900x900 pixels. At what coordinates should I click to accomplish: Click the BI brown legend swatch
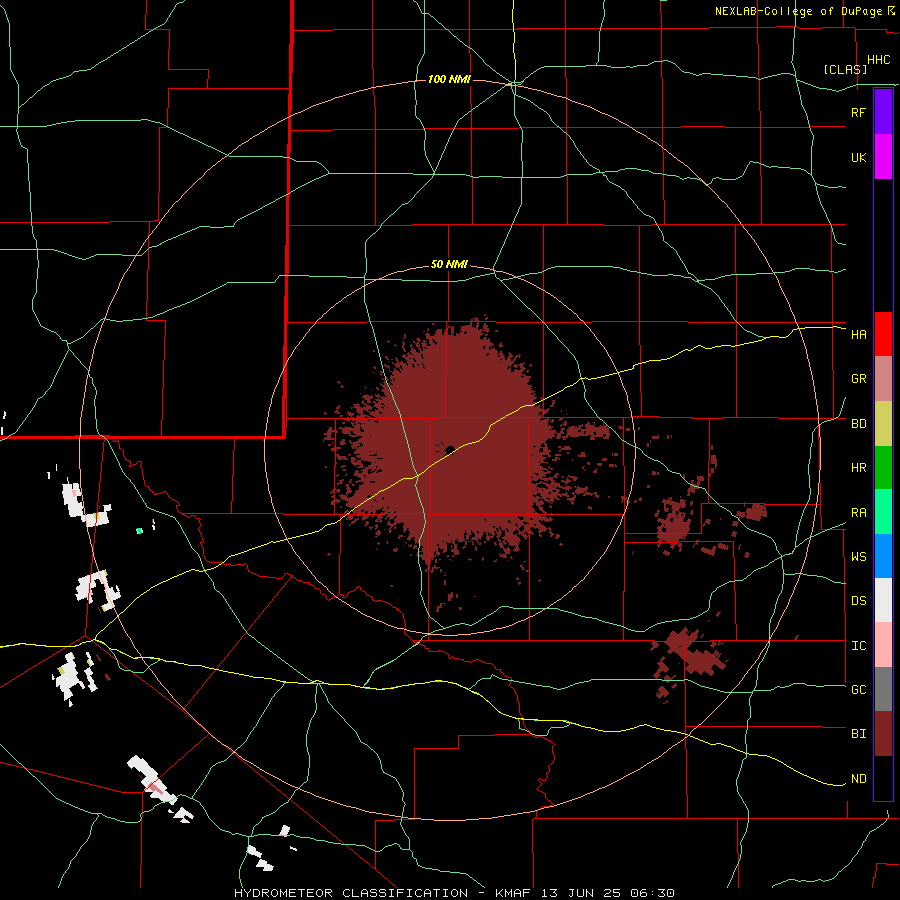click(x=883, y=734)
